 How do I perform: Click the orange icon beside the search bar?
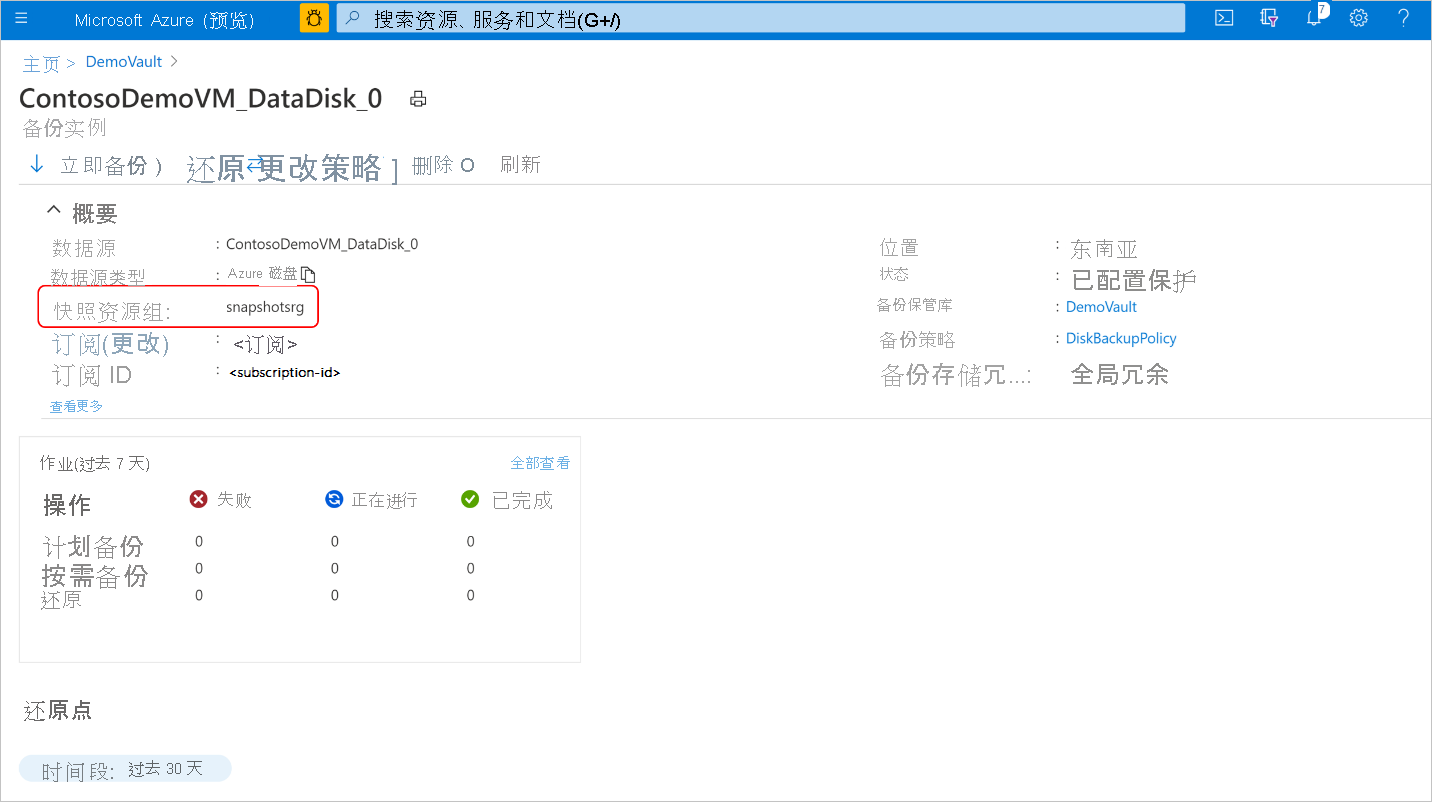click(x=314, y=17)
